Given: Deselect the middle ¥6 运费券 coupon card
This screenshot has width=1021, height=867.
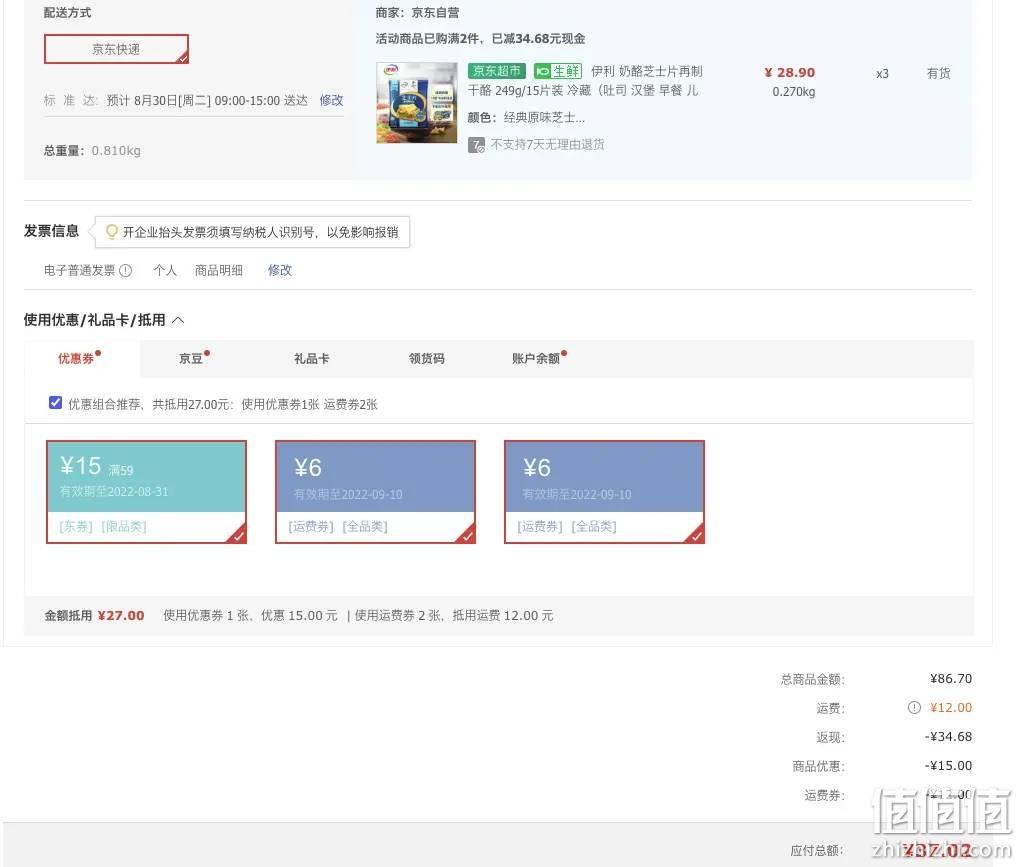Looking at the screenshot, I should click(x=376, y=492).
